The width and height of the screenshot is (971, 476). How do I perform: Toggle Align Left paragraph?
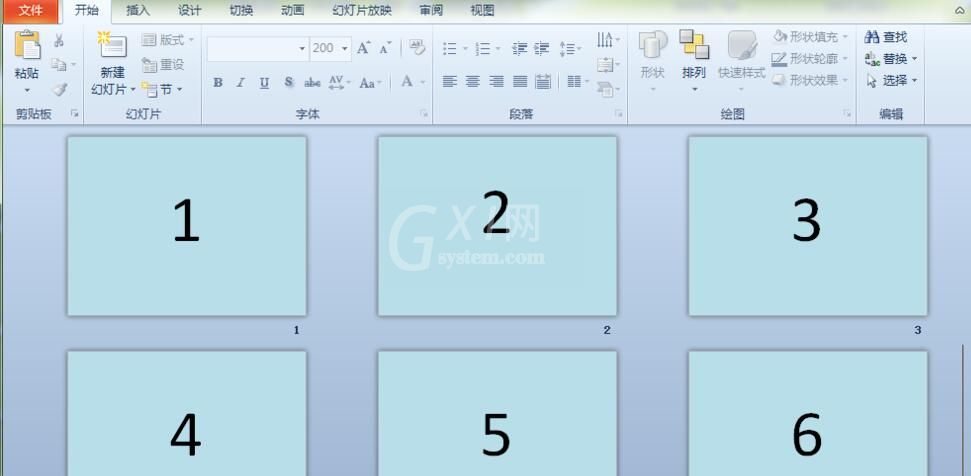coord(450,81)
